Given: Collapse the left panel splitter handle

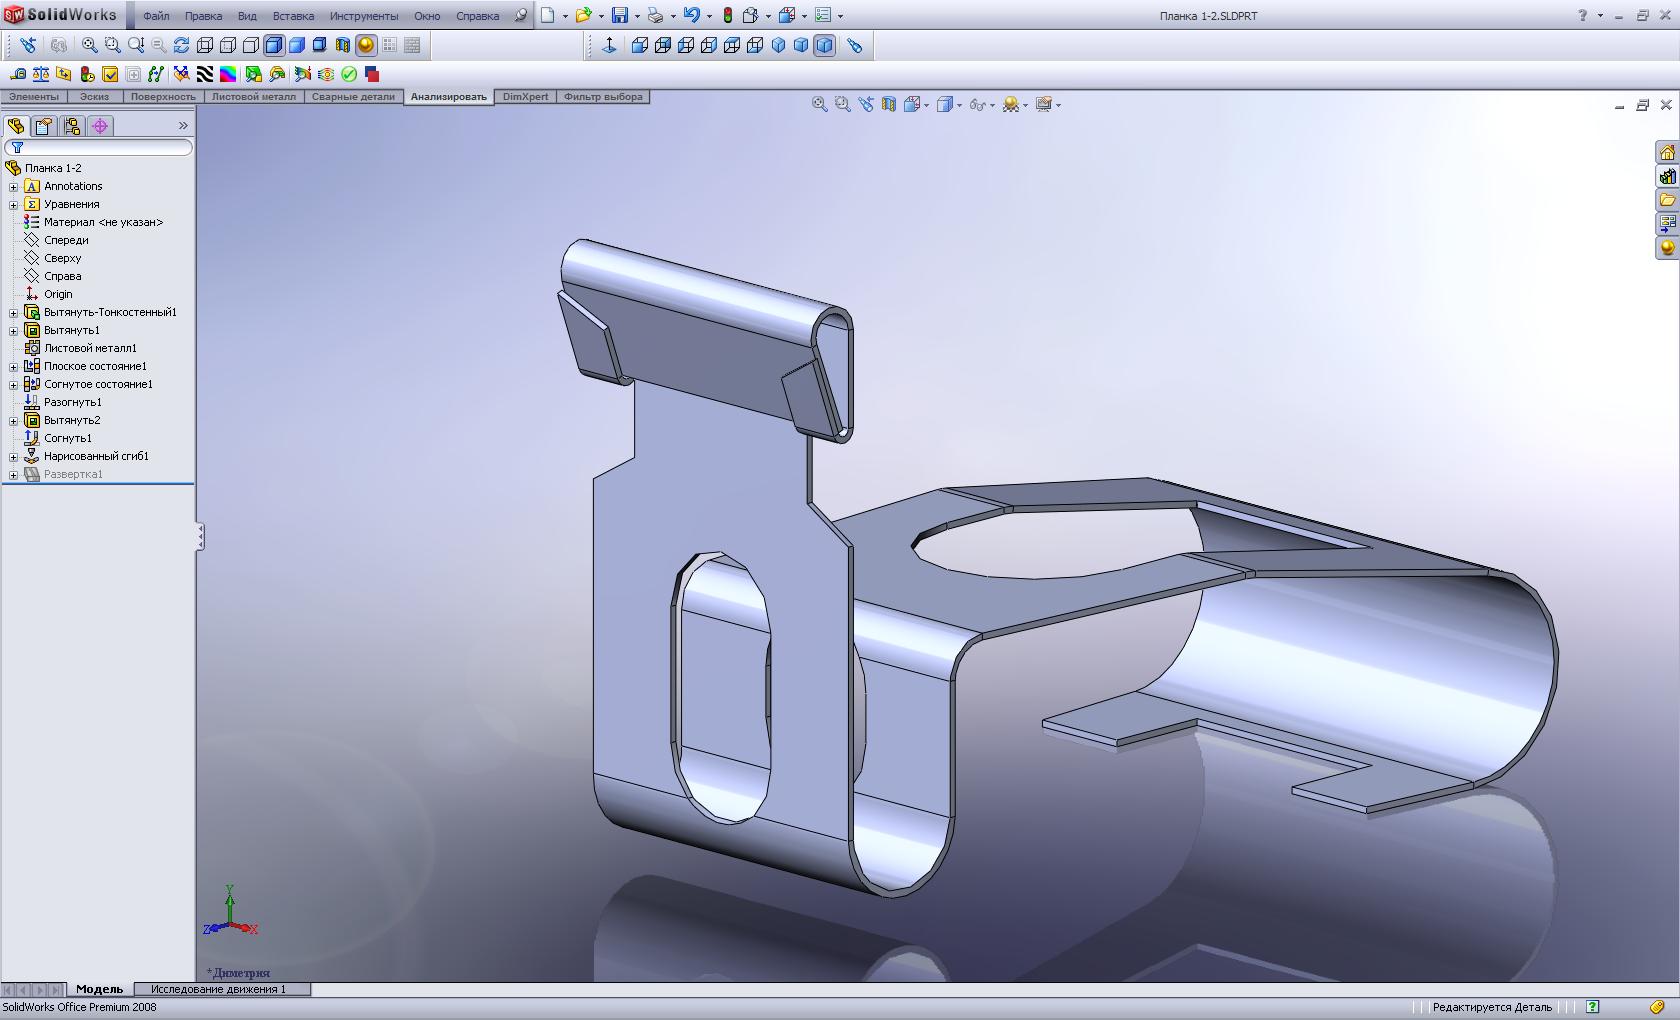Looking at the screenshot, I should click(200, 537).
